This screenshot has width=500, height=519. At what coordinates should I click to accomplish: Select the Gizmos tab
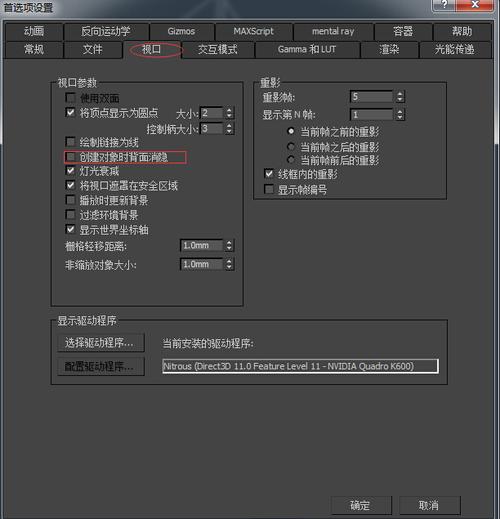182,32
